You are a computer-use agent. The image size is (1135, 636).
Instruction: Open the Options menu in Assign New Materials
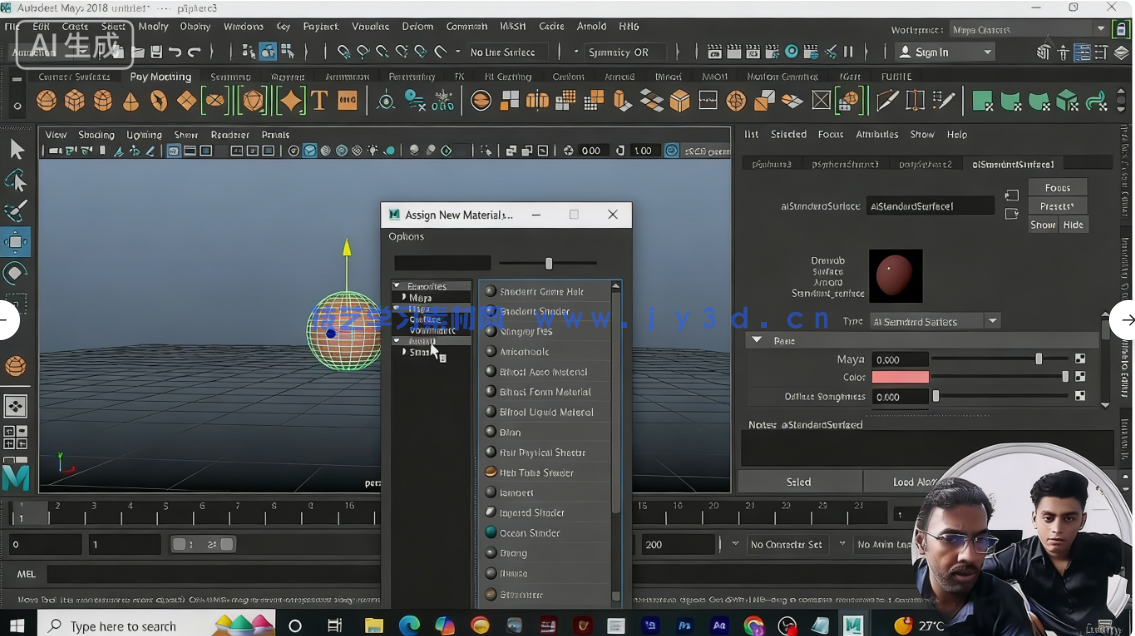pyautogui.click(x=406, y=237)
